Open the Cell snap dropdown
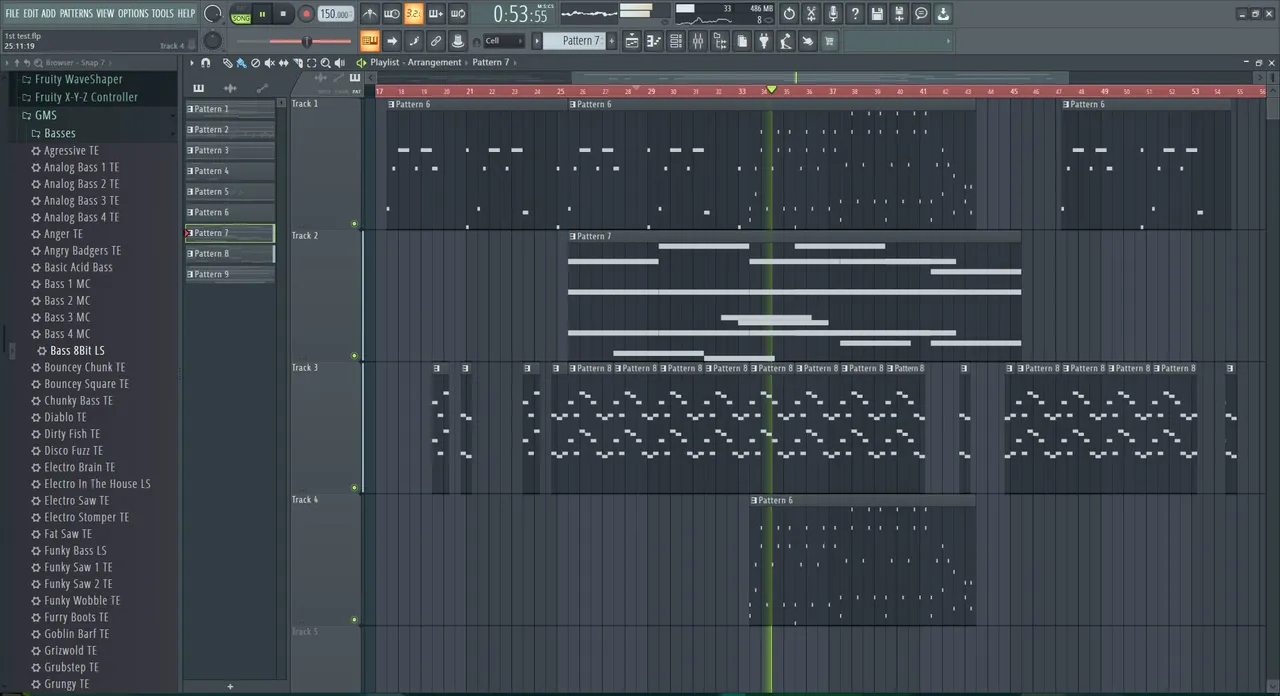Image resolution: width=1280 pixels, height=696 pixels. (x=504, y=41)
